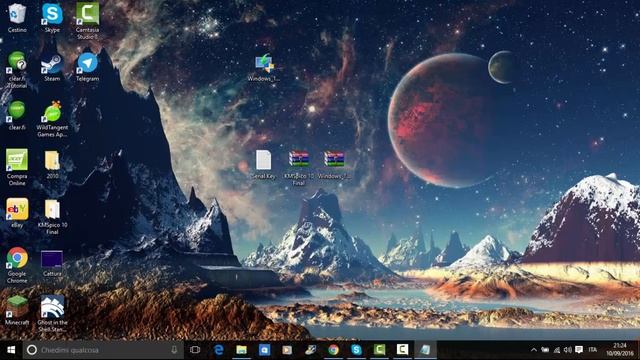640x360 pixels.
Task: Open the Google Chrome desktop shortcut
Action: click(x=17, y=265)
